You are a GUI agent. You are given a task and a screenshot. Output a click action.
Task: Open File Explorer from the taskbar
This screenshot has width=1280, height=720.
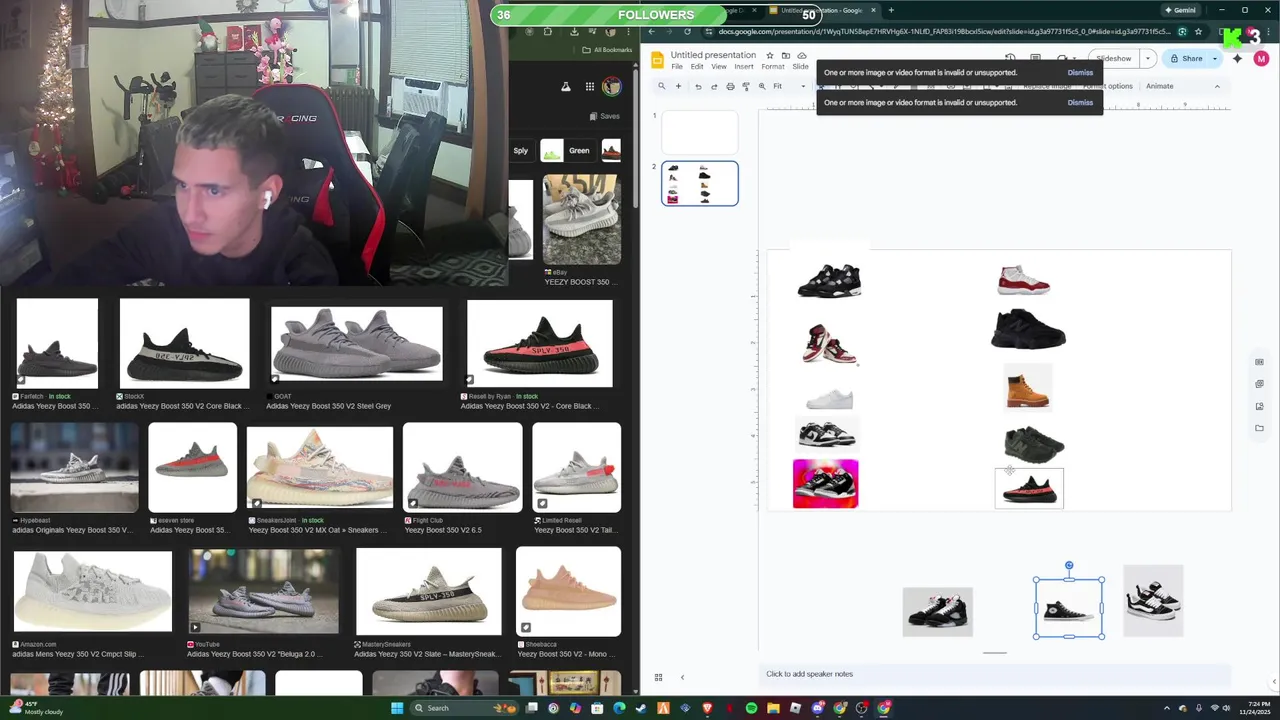[773, 708]
